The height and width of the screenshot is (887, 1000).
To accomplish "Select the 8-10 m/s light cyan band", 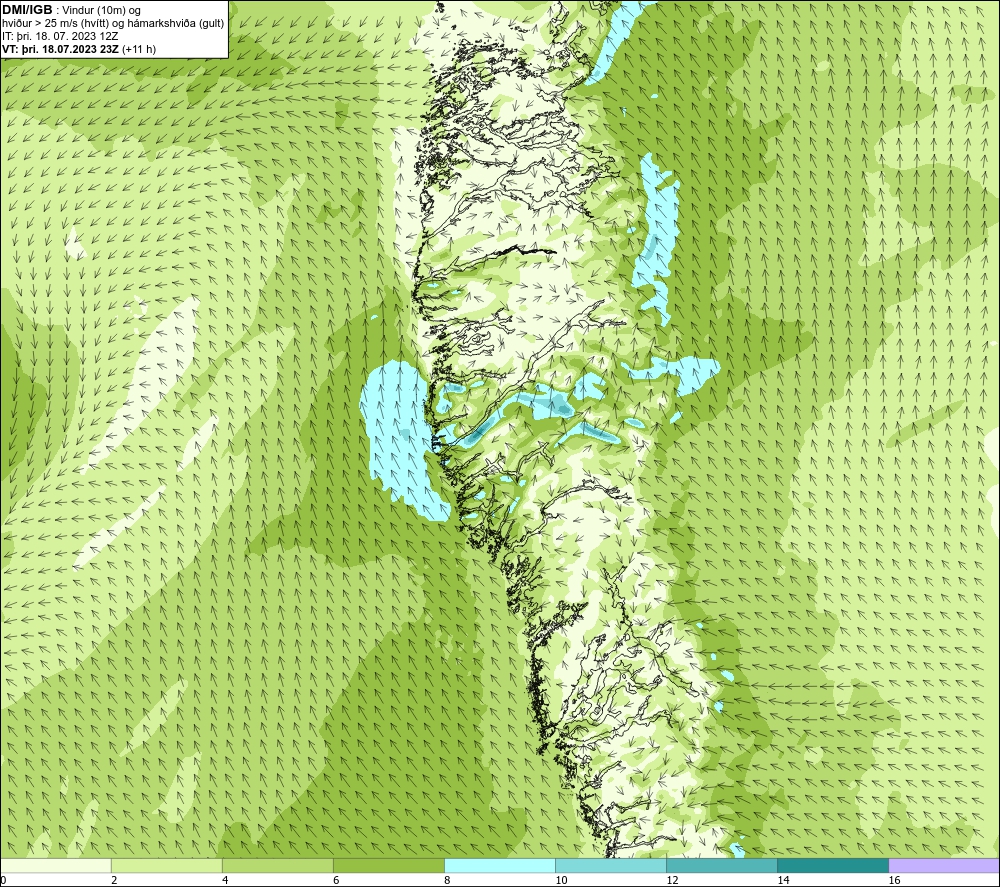I will coord(500,865).
